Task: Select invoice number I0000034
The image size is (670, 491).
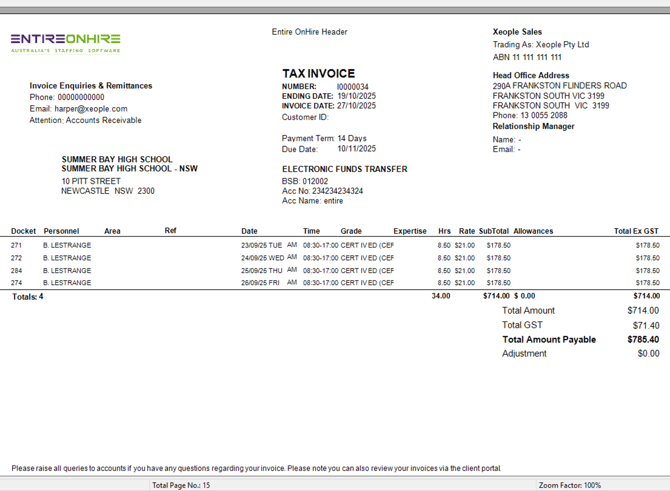Action: [x=352, y=87]
